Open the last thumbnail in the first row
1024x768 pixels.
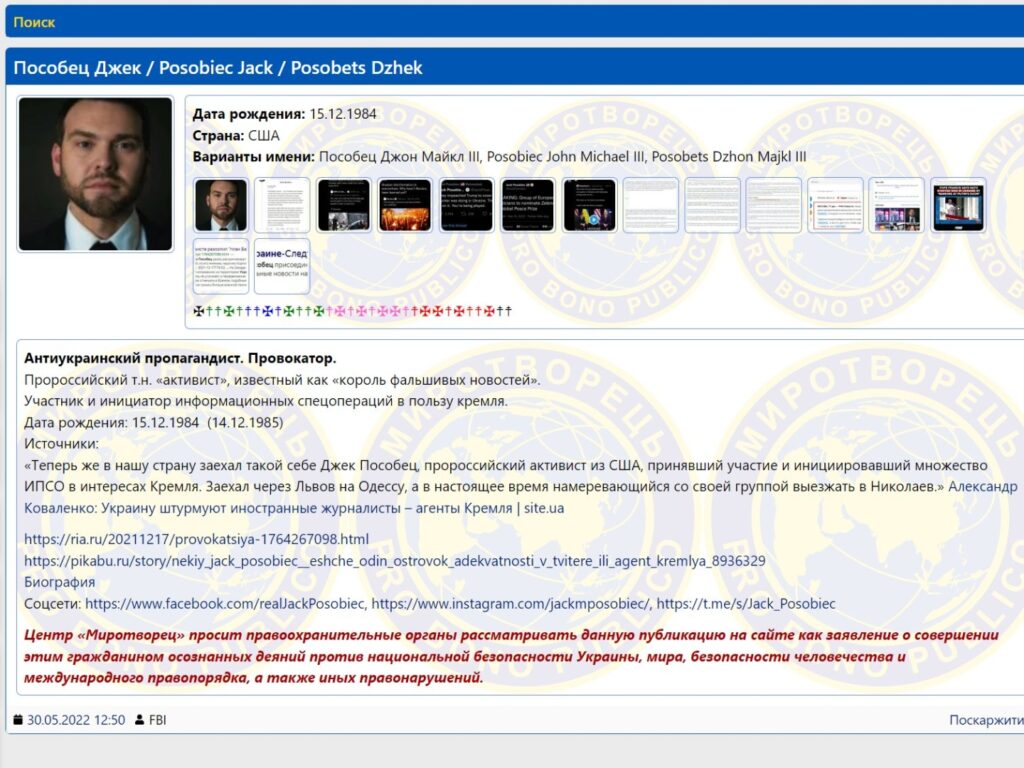957,205
